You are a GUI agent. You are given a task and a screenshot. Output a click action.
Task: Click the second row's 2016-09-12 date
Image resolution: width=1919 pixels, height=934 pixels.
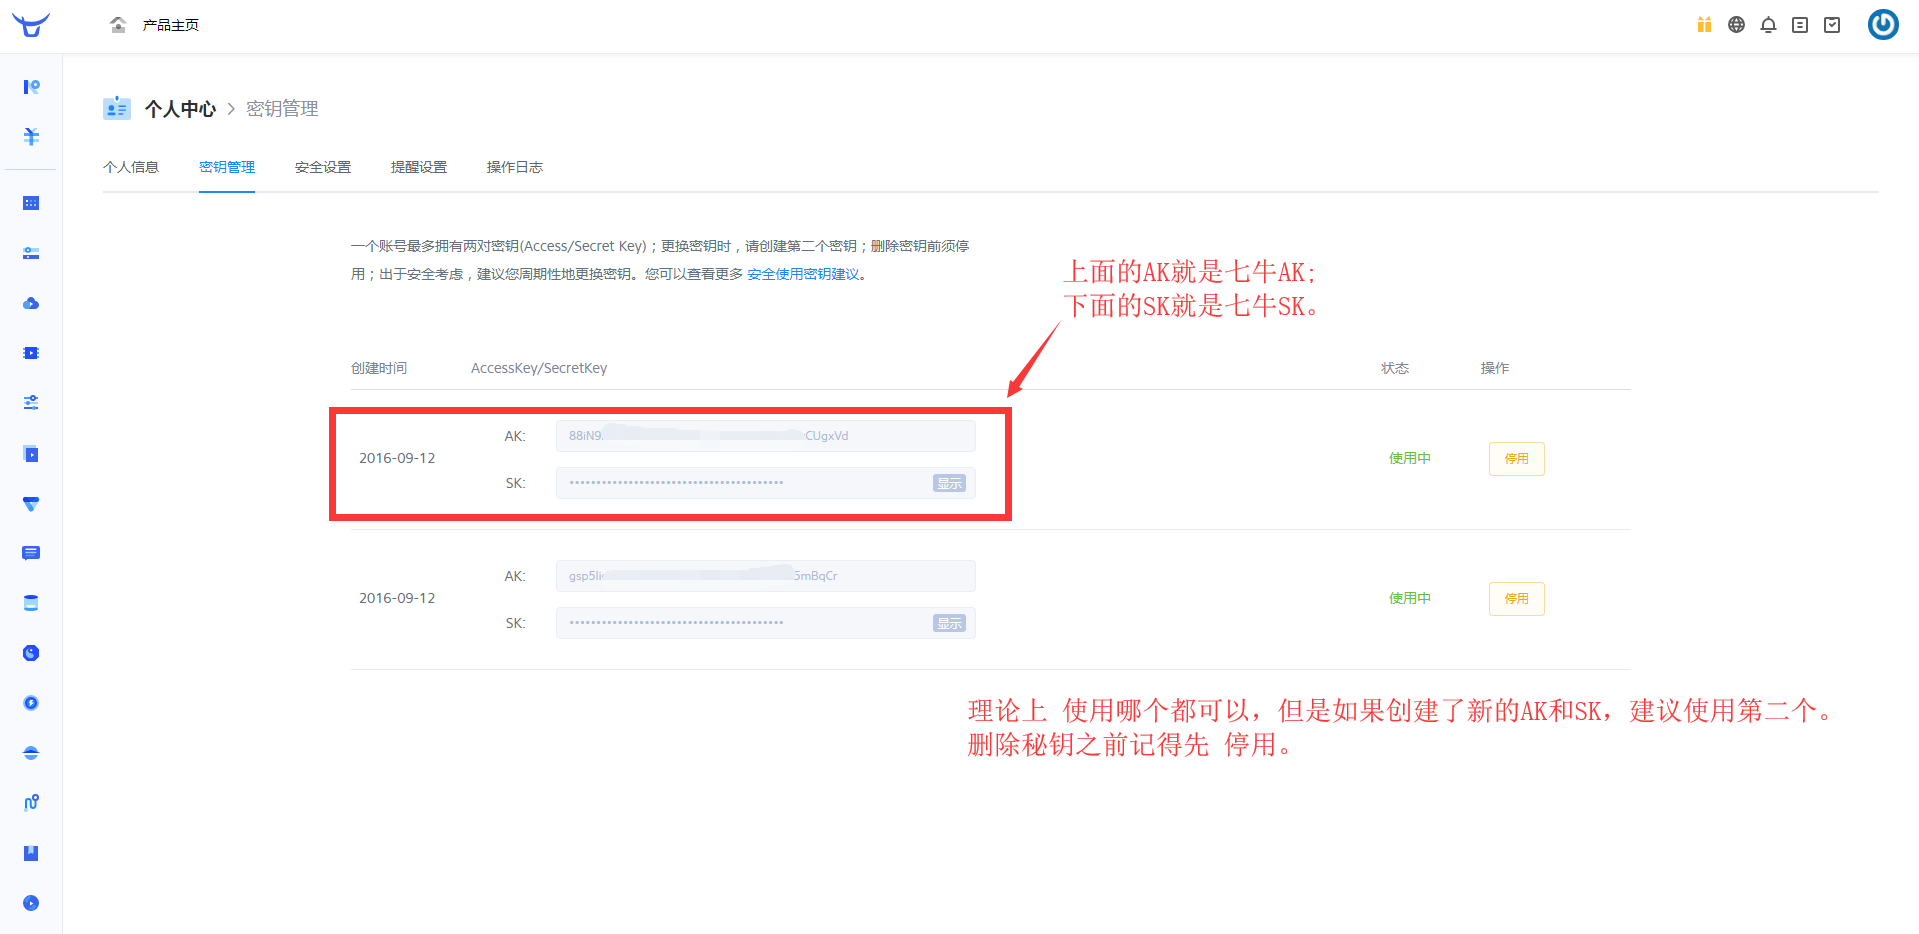click(x=397, y=598)
